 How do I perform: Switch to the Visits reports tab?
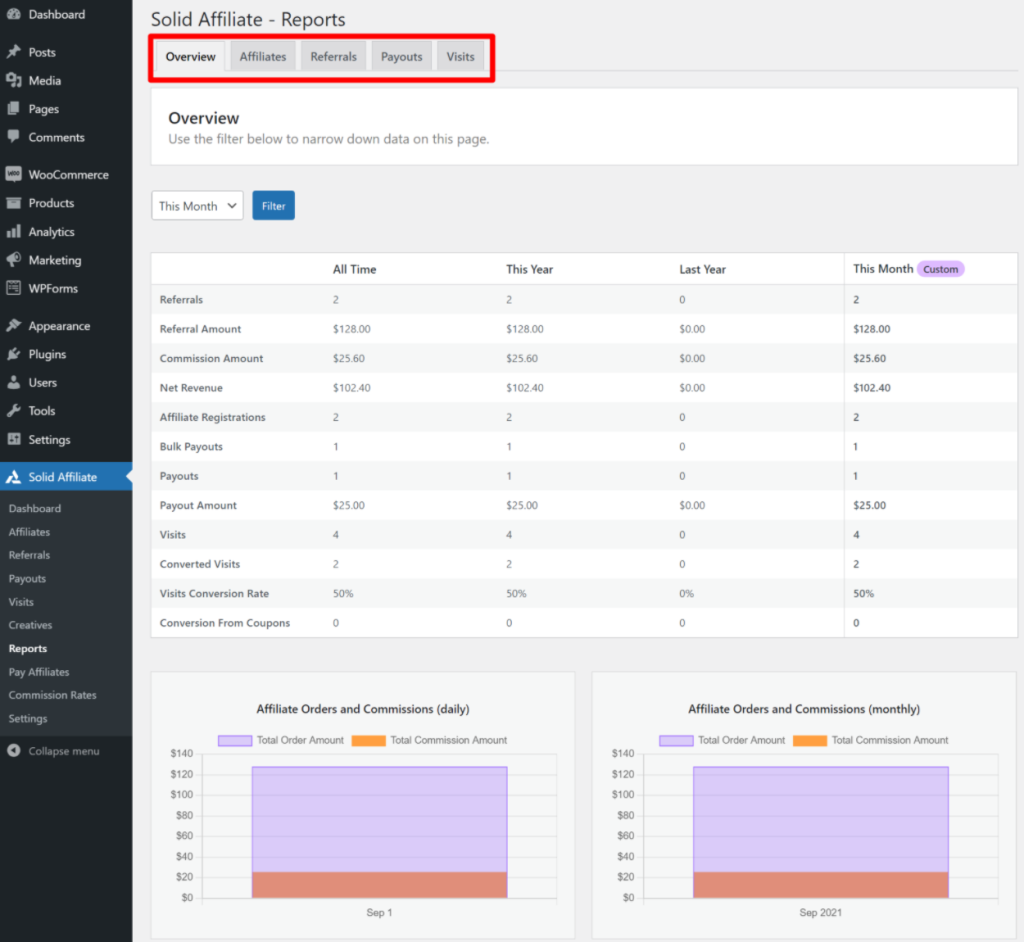tap(460, 57)
